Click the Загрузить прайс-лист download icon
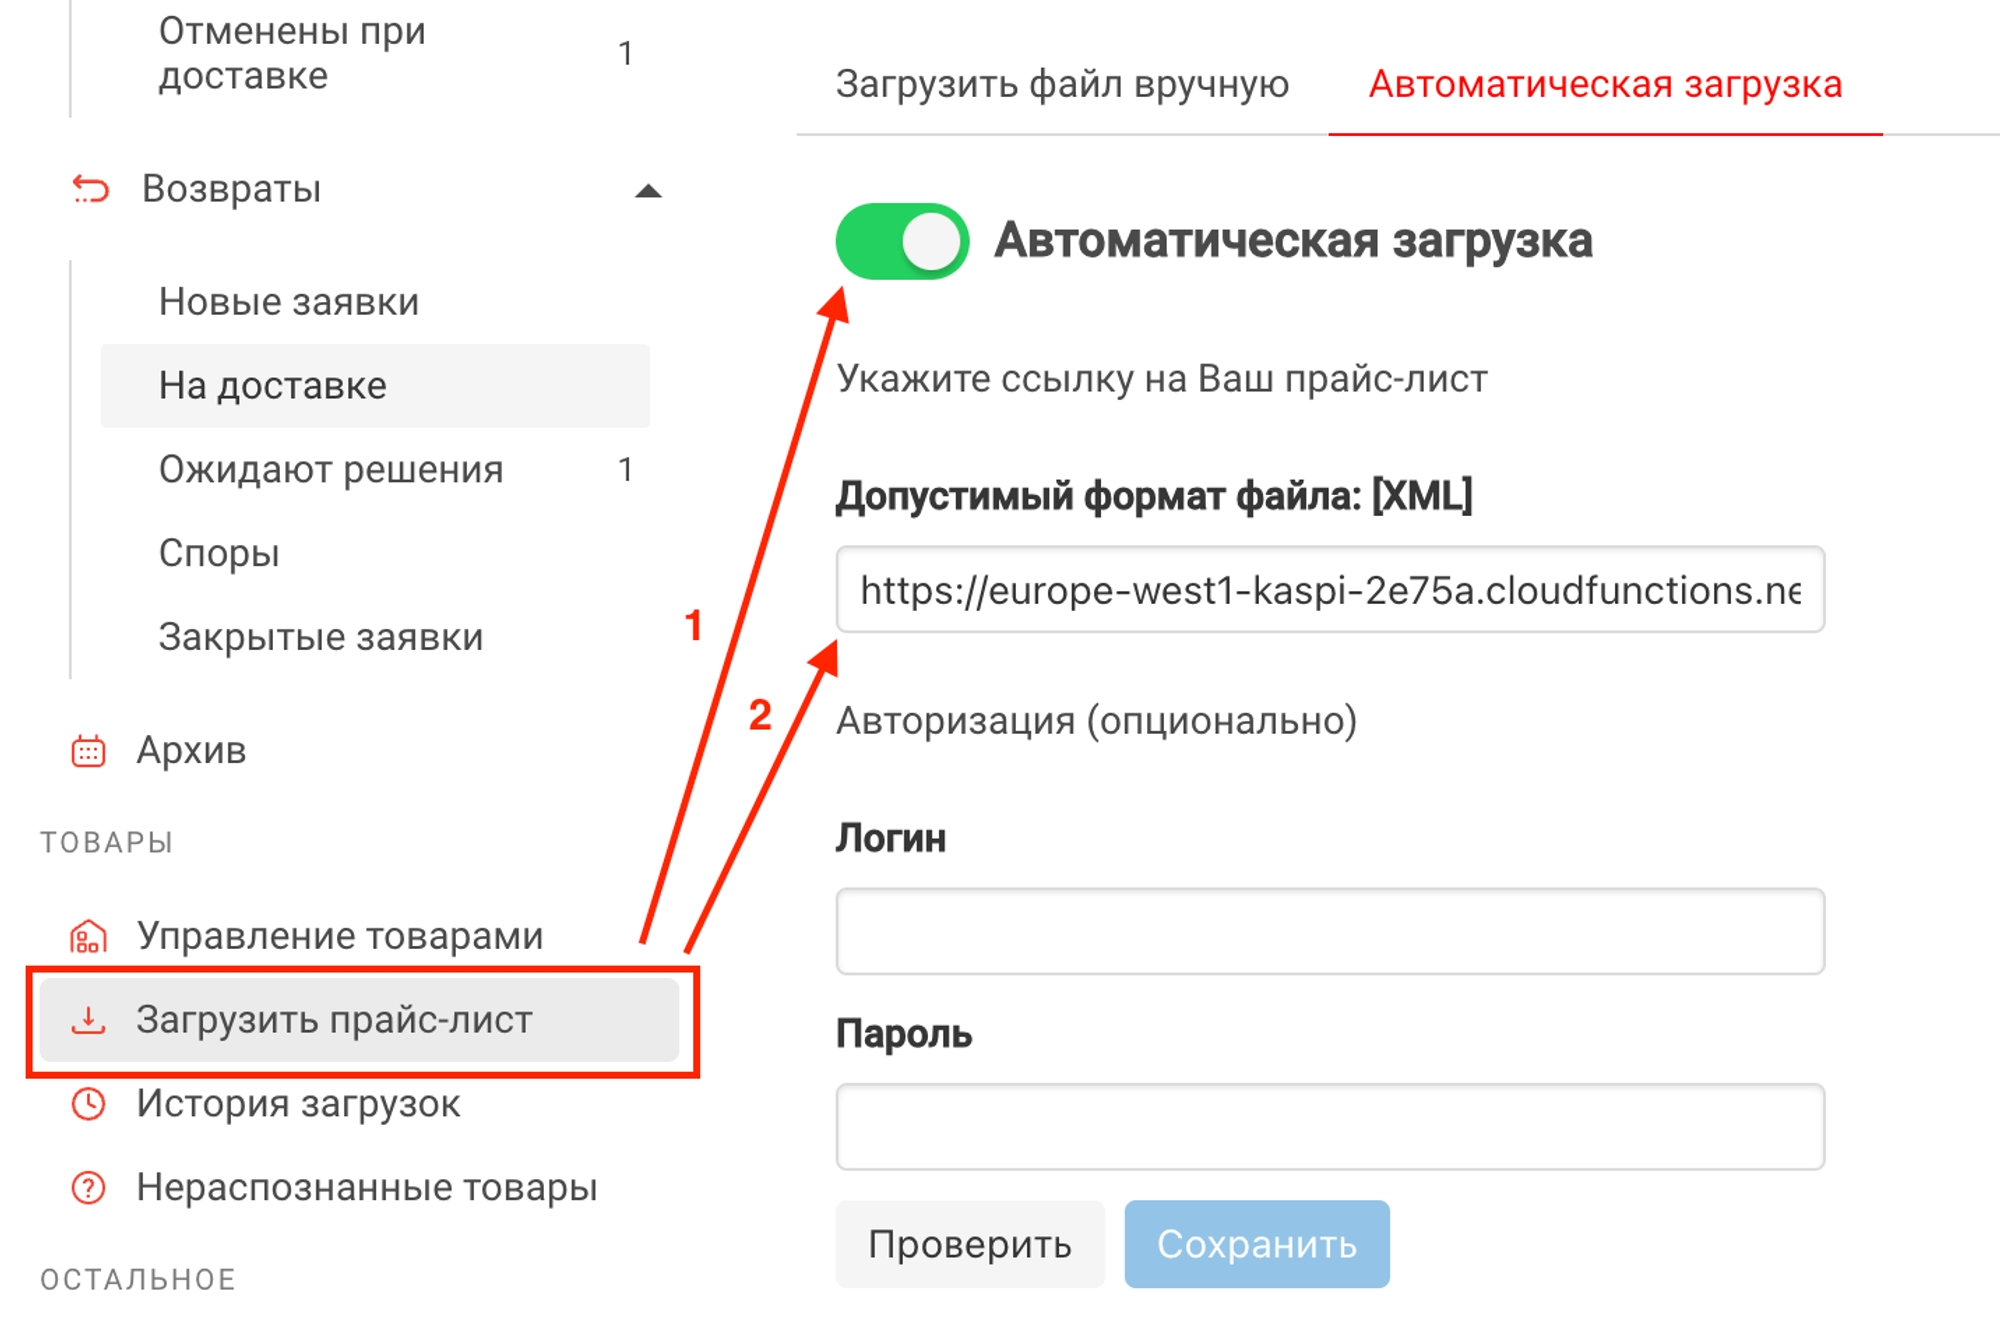Screen dimensions: 2000x1327 click(x=88, y=1020)
